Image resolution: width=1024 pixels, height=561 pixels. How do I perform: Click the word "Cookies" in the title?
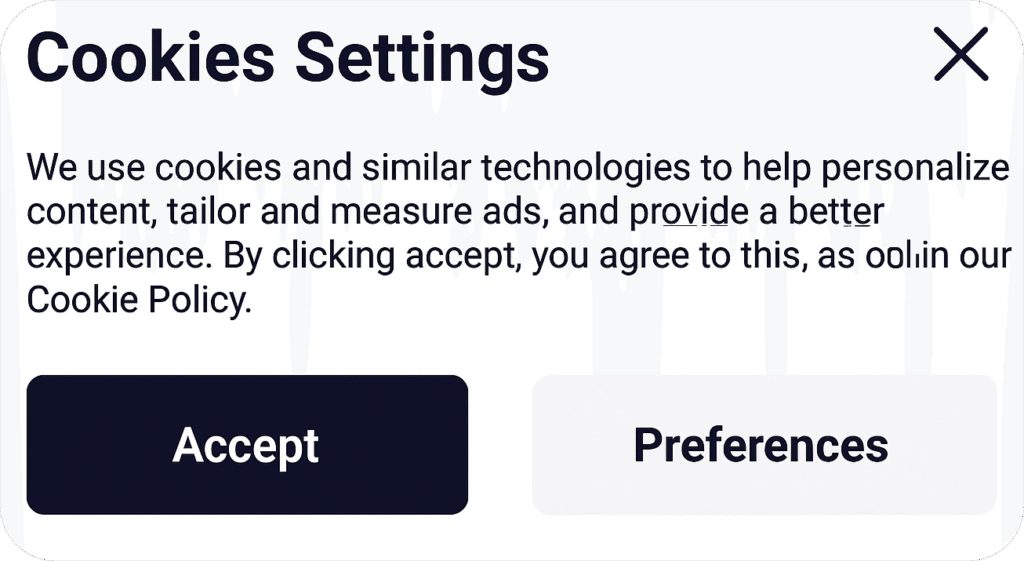point(151,58)
